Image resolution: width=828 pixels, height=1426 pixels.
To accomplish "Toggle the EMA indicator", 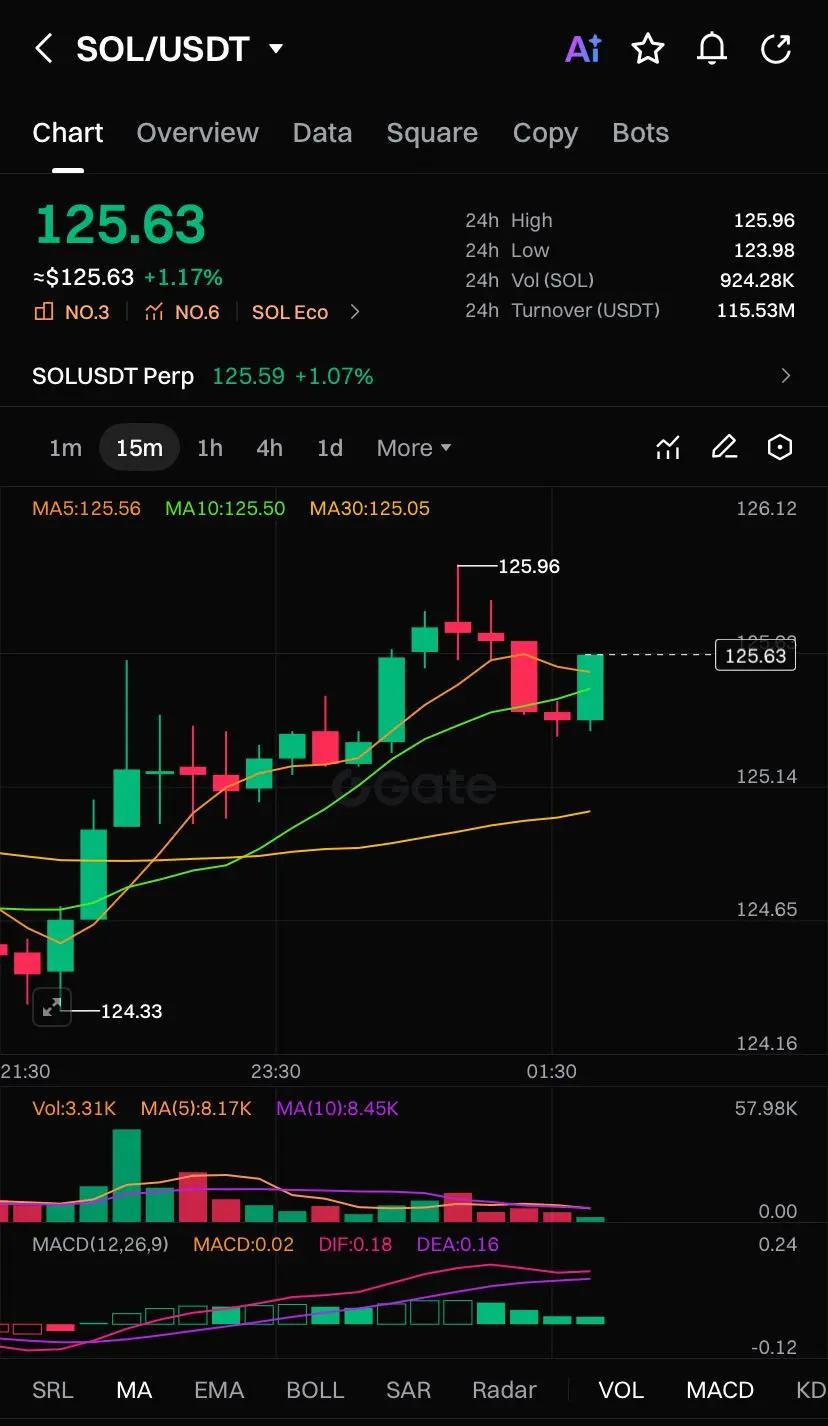I will tap(219, 1390).
